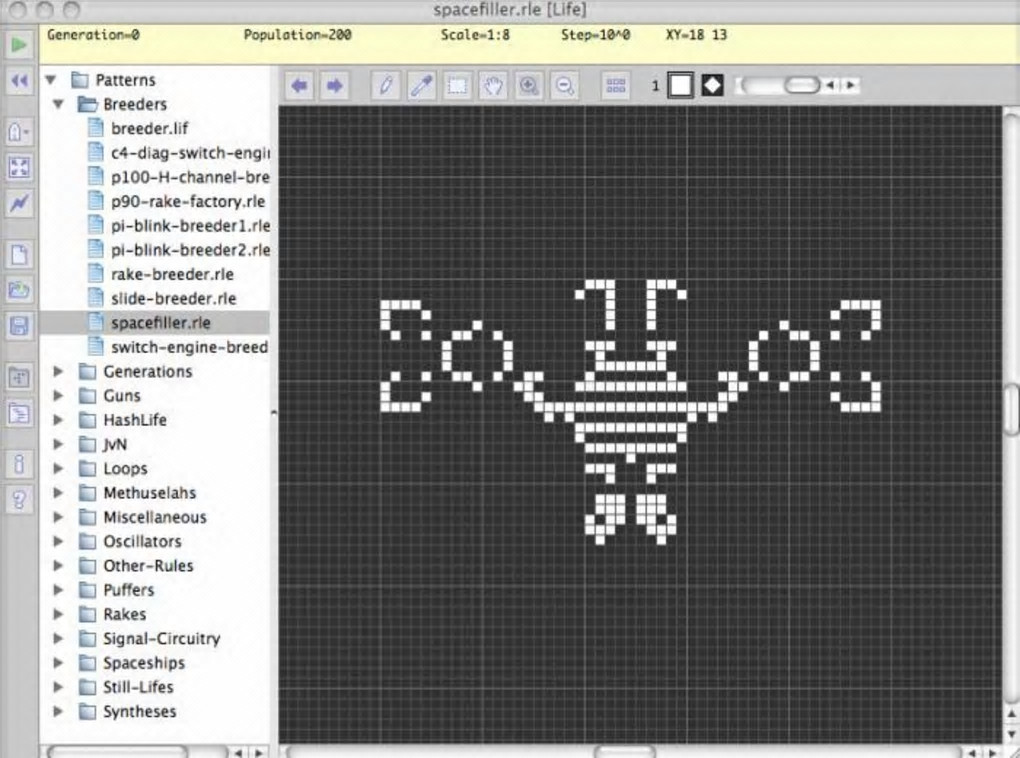Create a new pattern document
The height and width of the screenshot is (758, 1020).
tap(19, 254)
